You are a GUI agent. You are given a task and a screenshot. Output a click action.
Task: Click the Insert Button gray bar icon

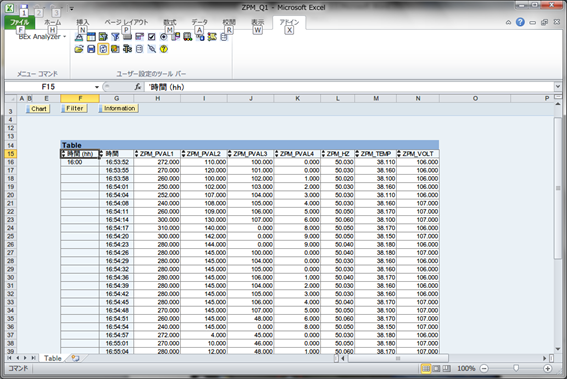pyautogui.click(x=127, y=37)
